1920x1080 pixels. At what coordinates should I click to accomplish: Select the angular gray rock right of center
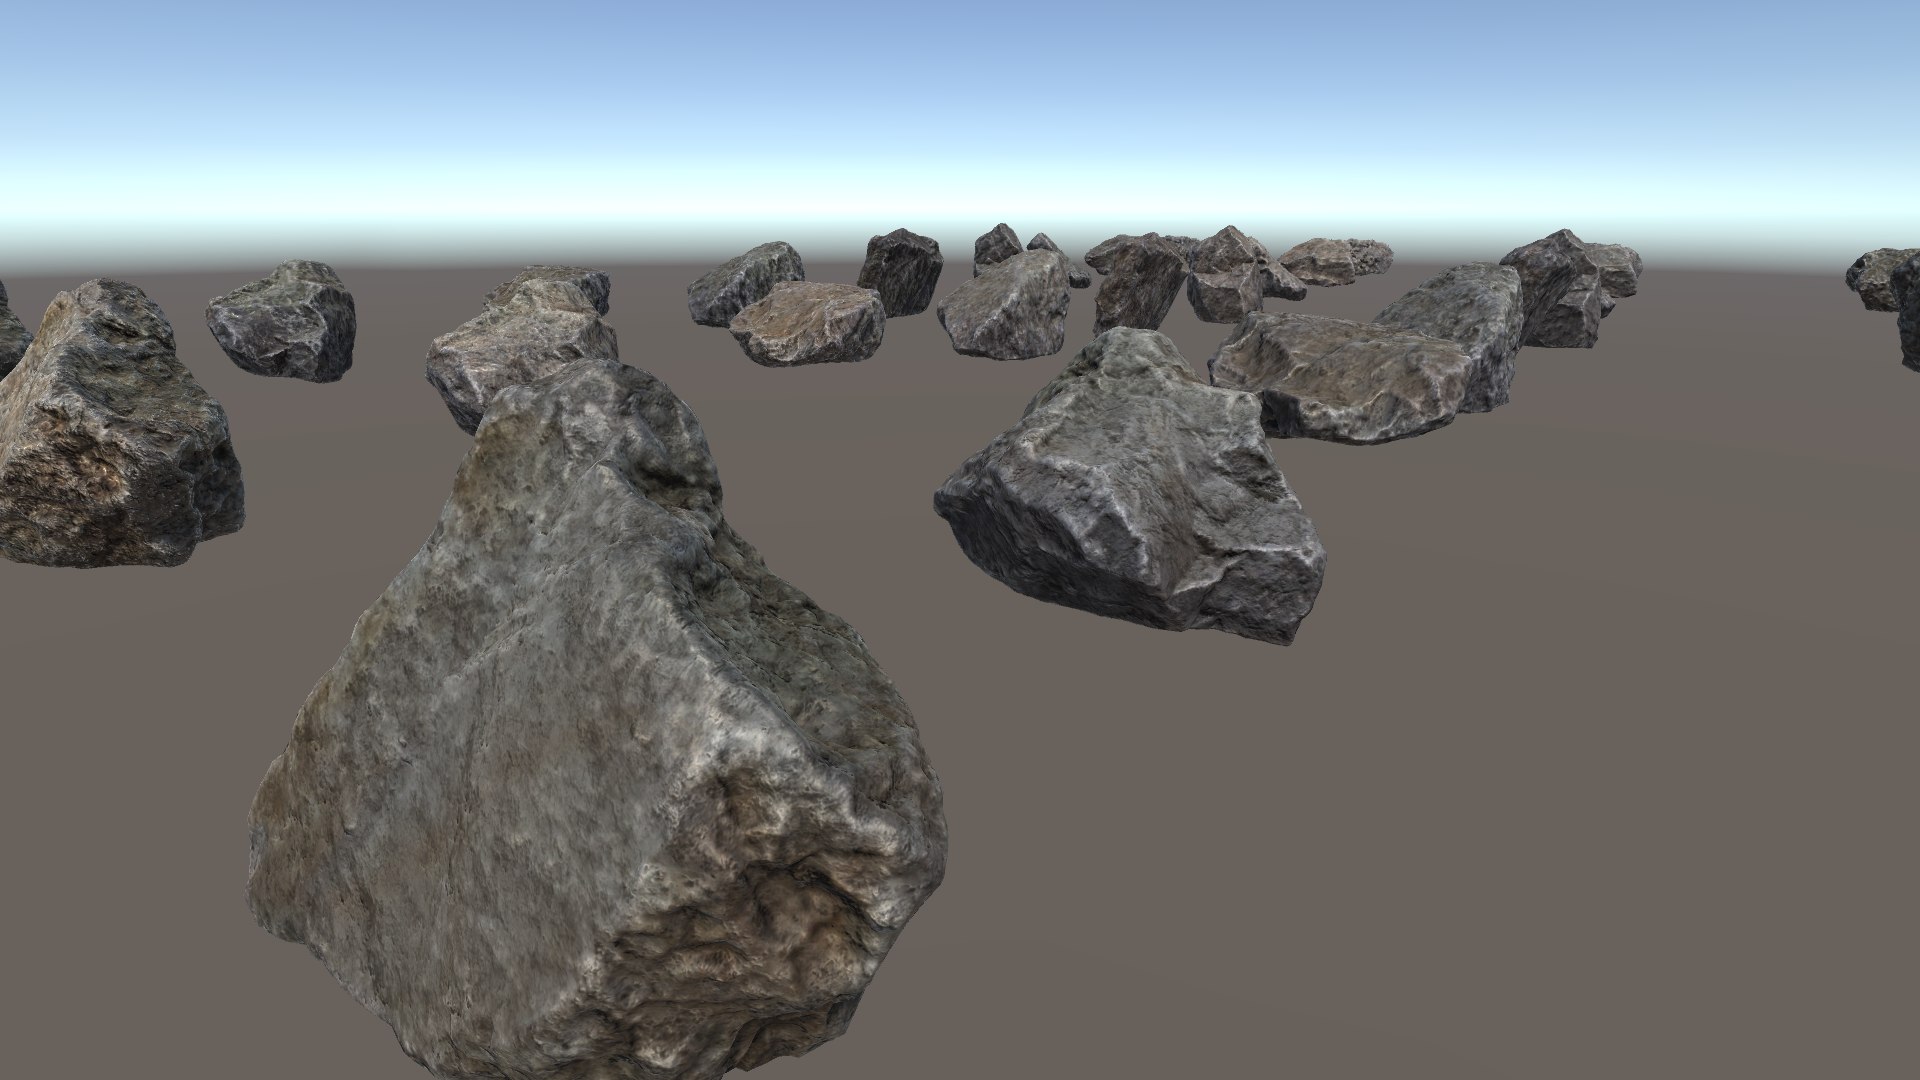pyautogui.click(x=1130, y=487)
